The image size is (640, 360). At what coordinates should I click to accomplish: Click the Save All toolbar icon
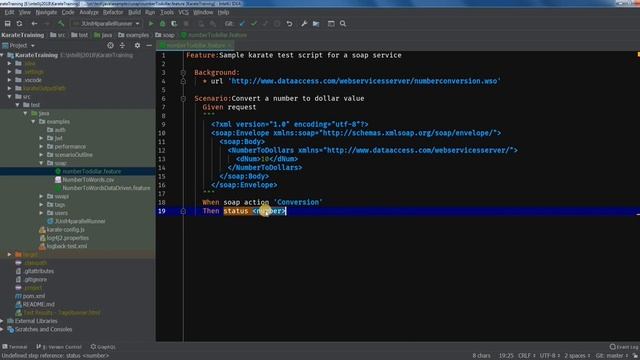click(8, 24)
